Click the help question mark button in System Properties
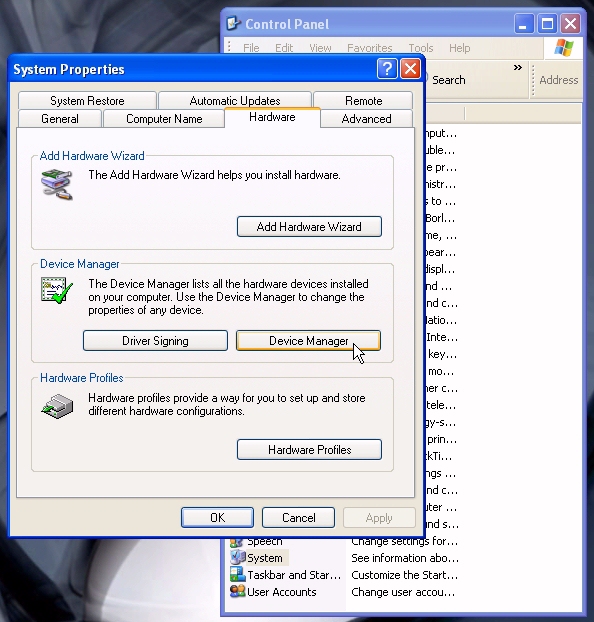Screen dimensions: 594x622 (x=387, y=69)
